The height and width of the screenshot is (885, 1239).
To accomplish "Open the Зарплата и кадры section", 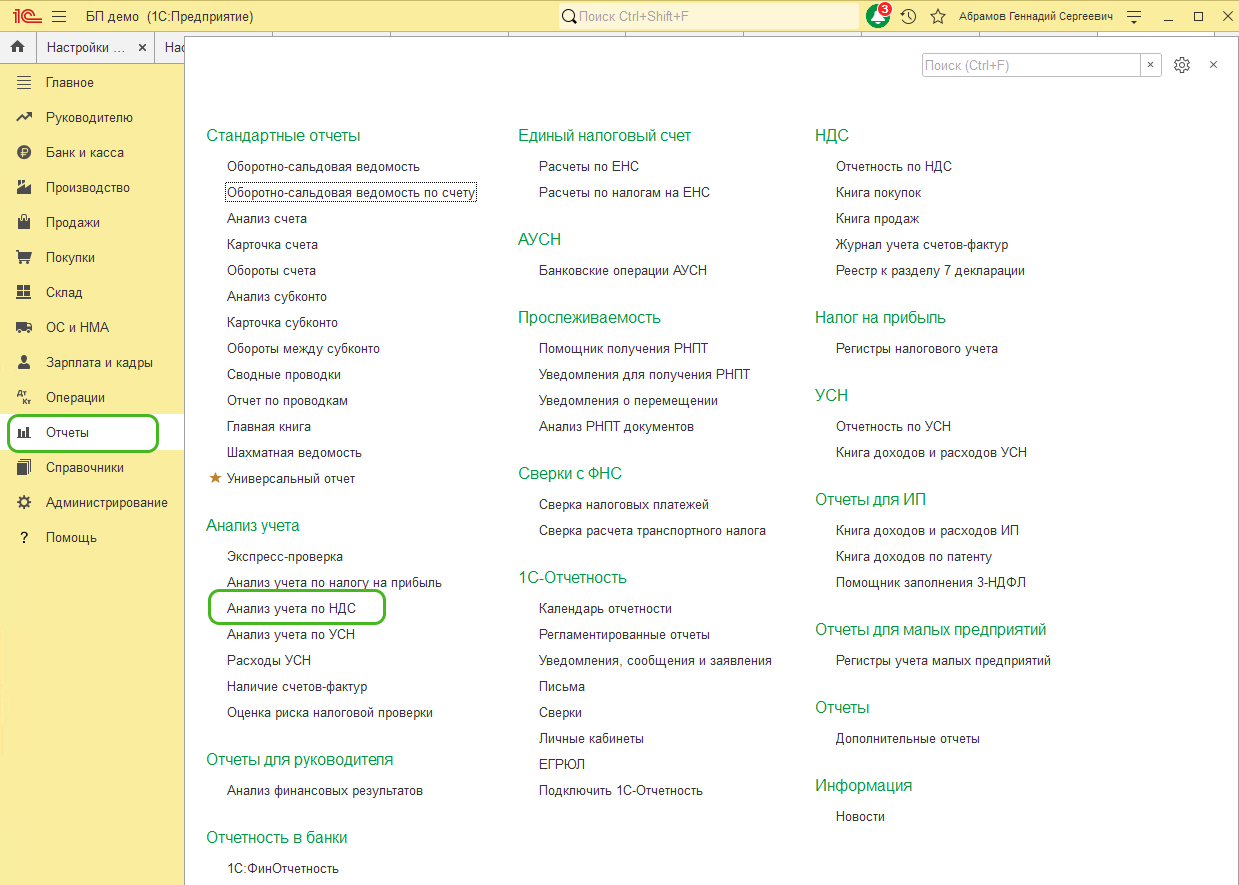I will pos(99,362).
